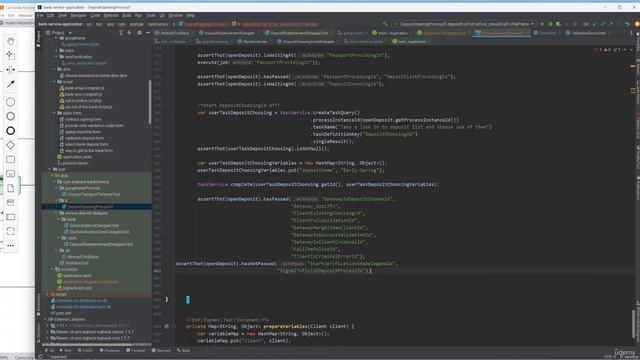This screenshot has height=360, width=640.
Task: Open Project panel gear options
Action: coord(139,33)
